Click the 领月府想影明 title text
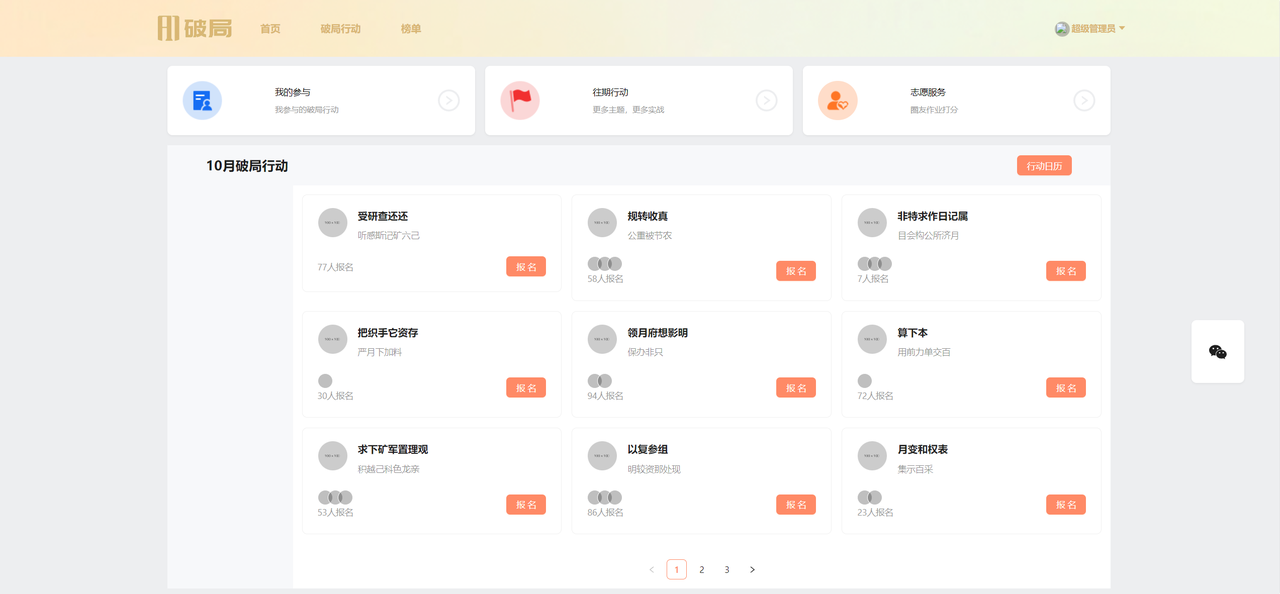This screenshot has height=594, width=1280. [x=658, y=333]
